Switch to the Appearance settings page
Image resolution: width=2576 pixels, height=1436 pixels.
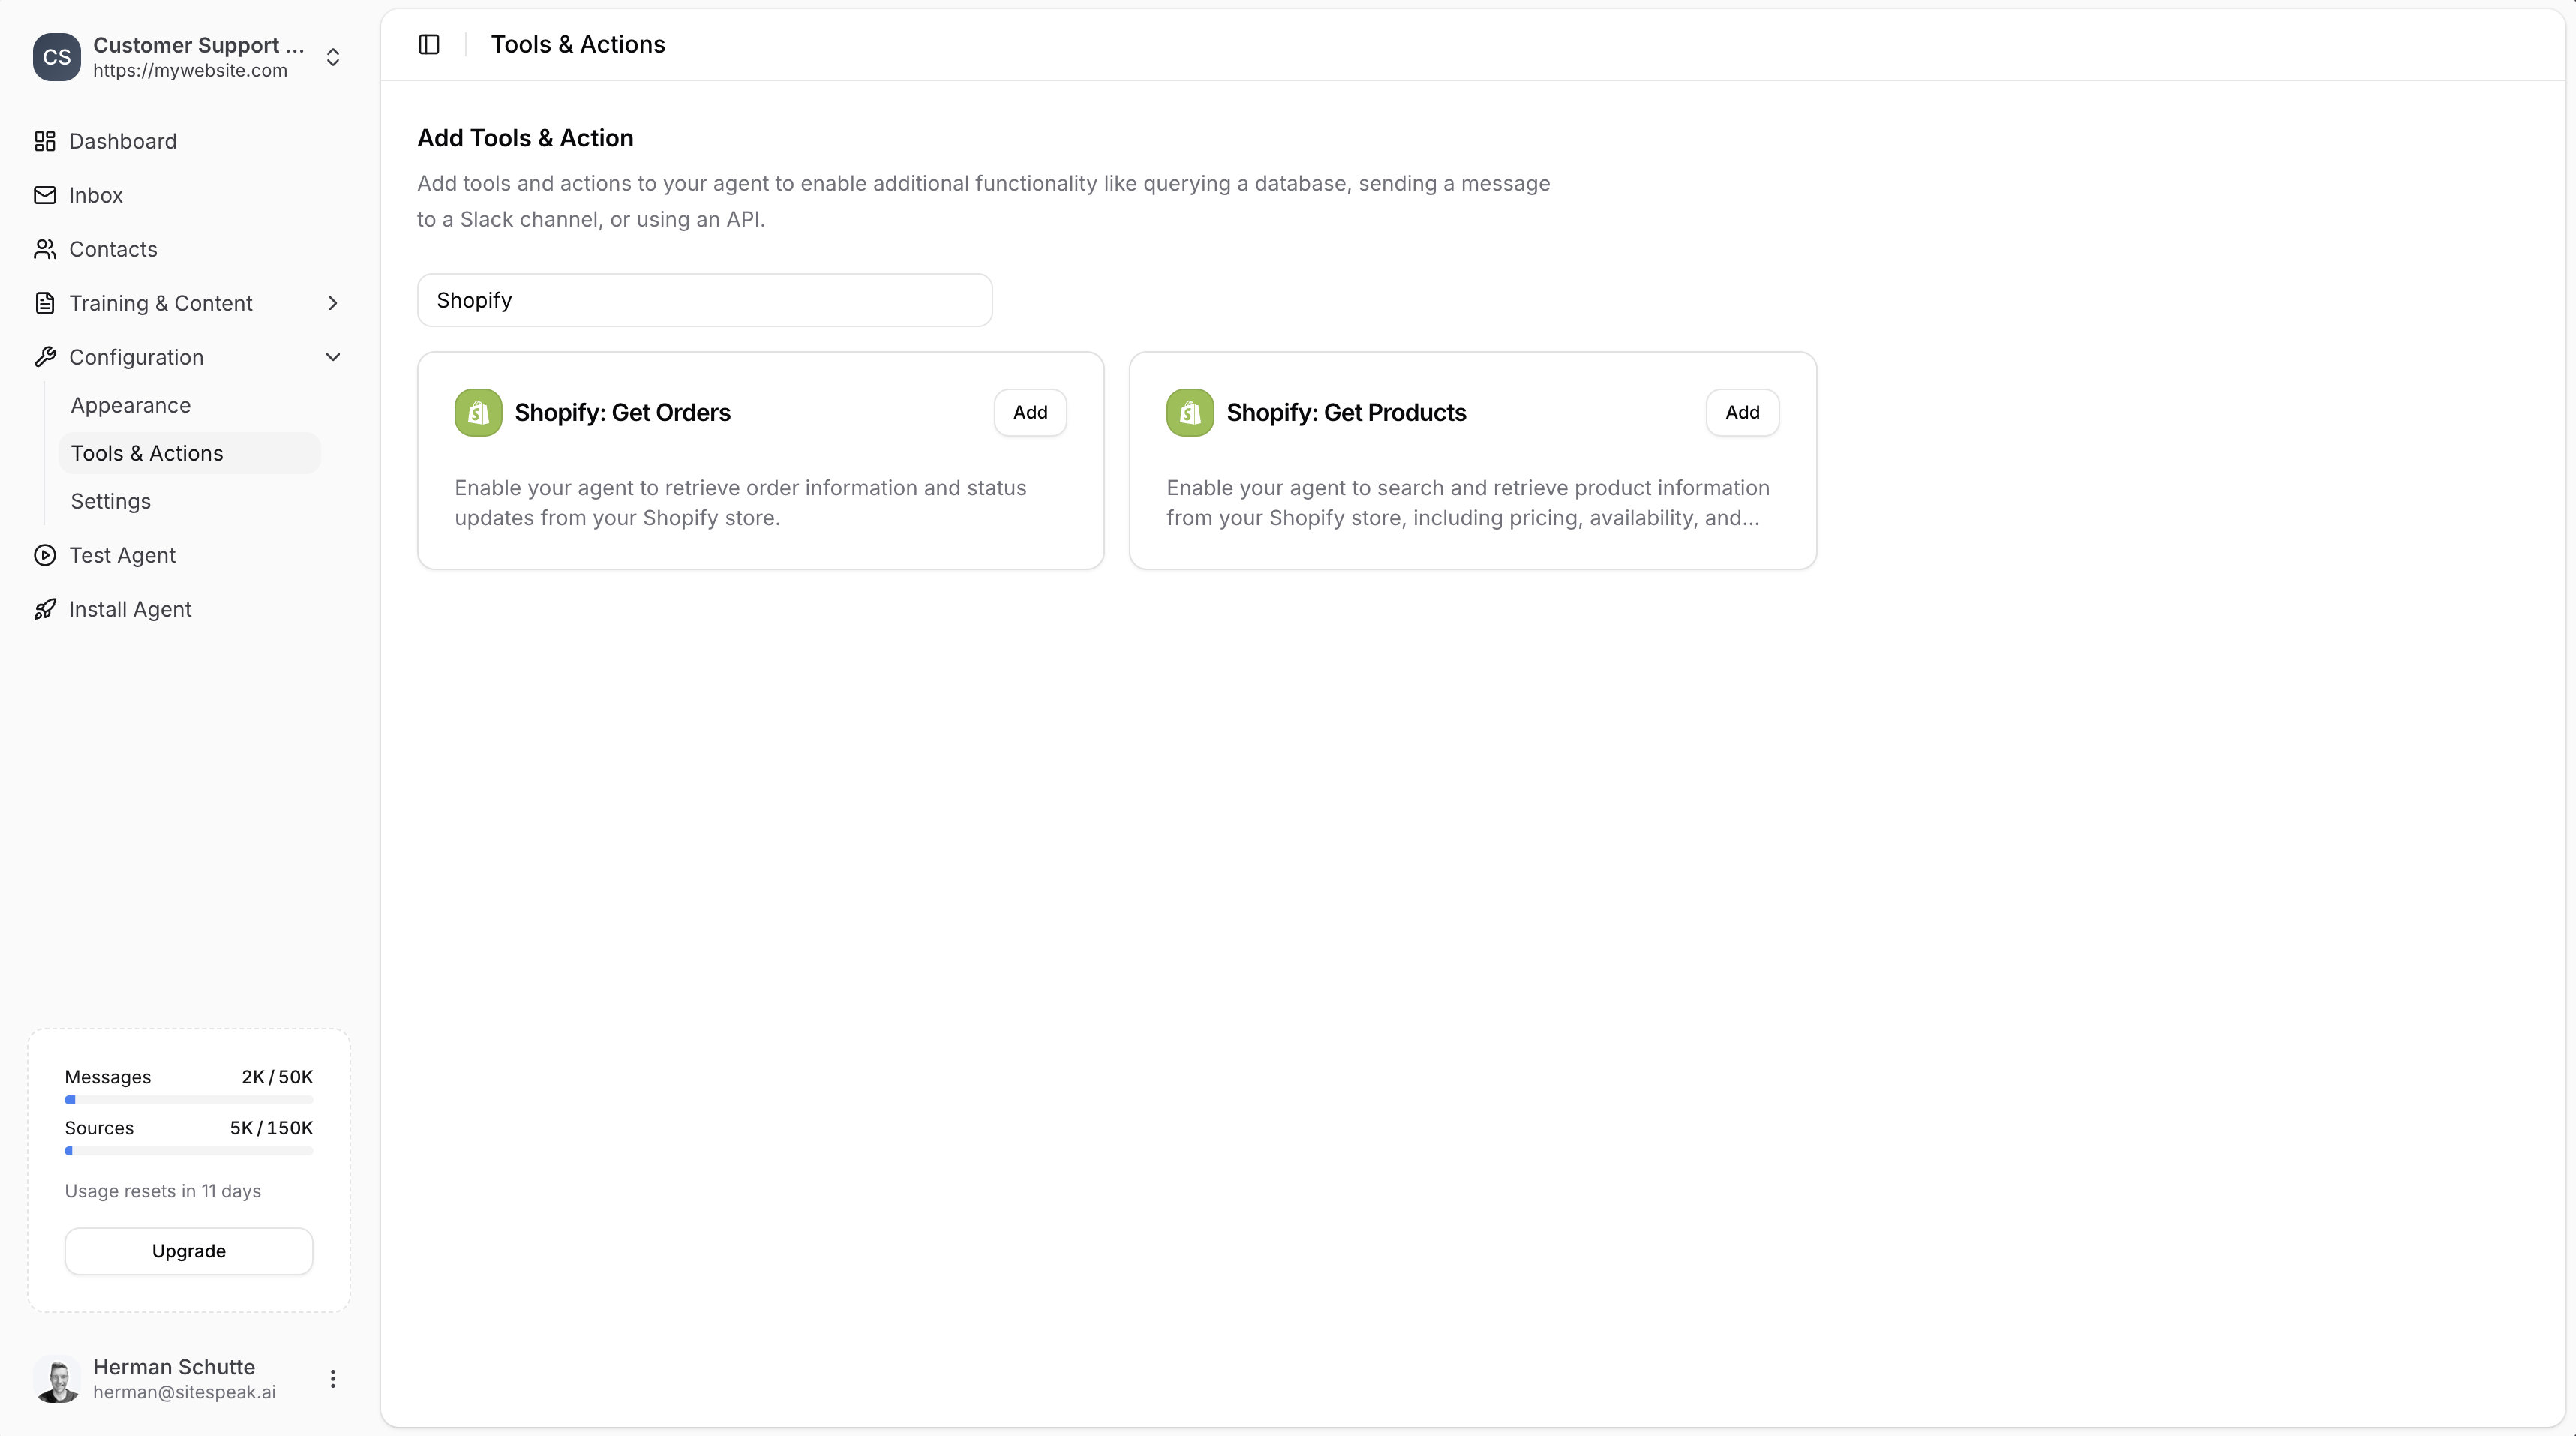point(131,405)
